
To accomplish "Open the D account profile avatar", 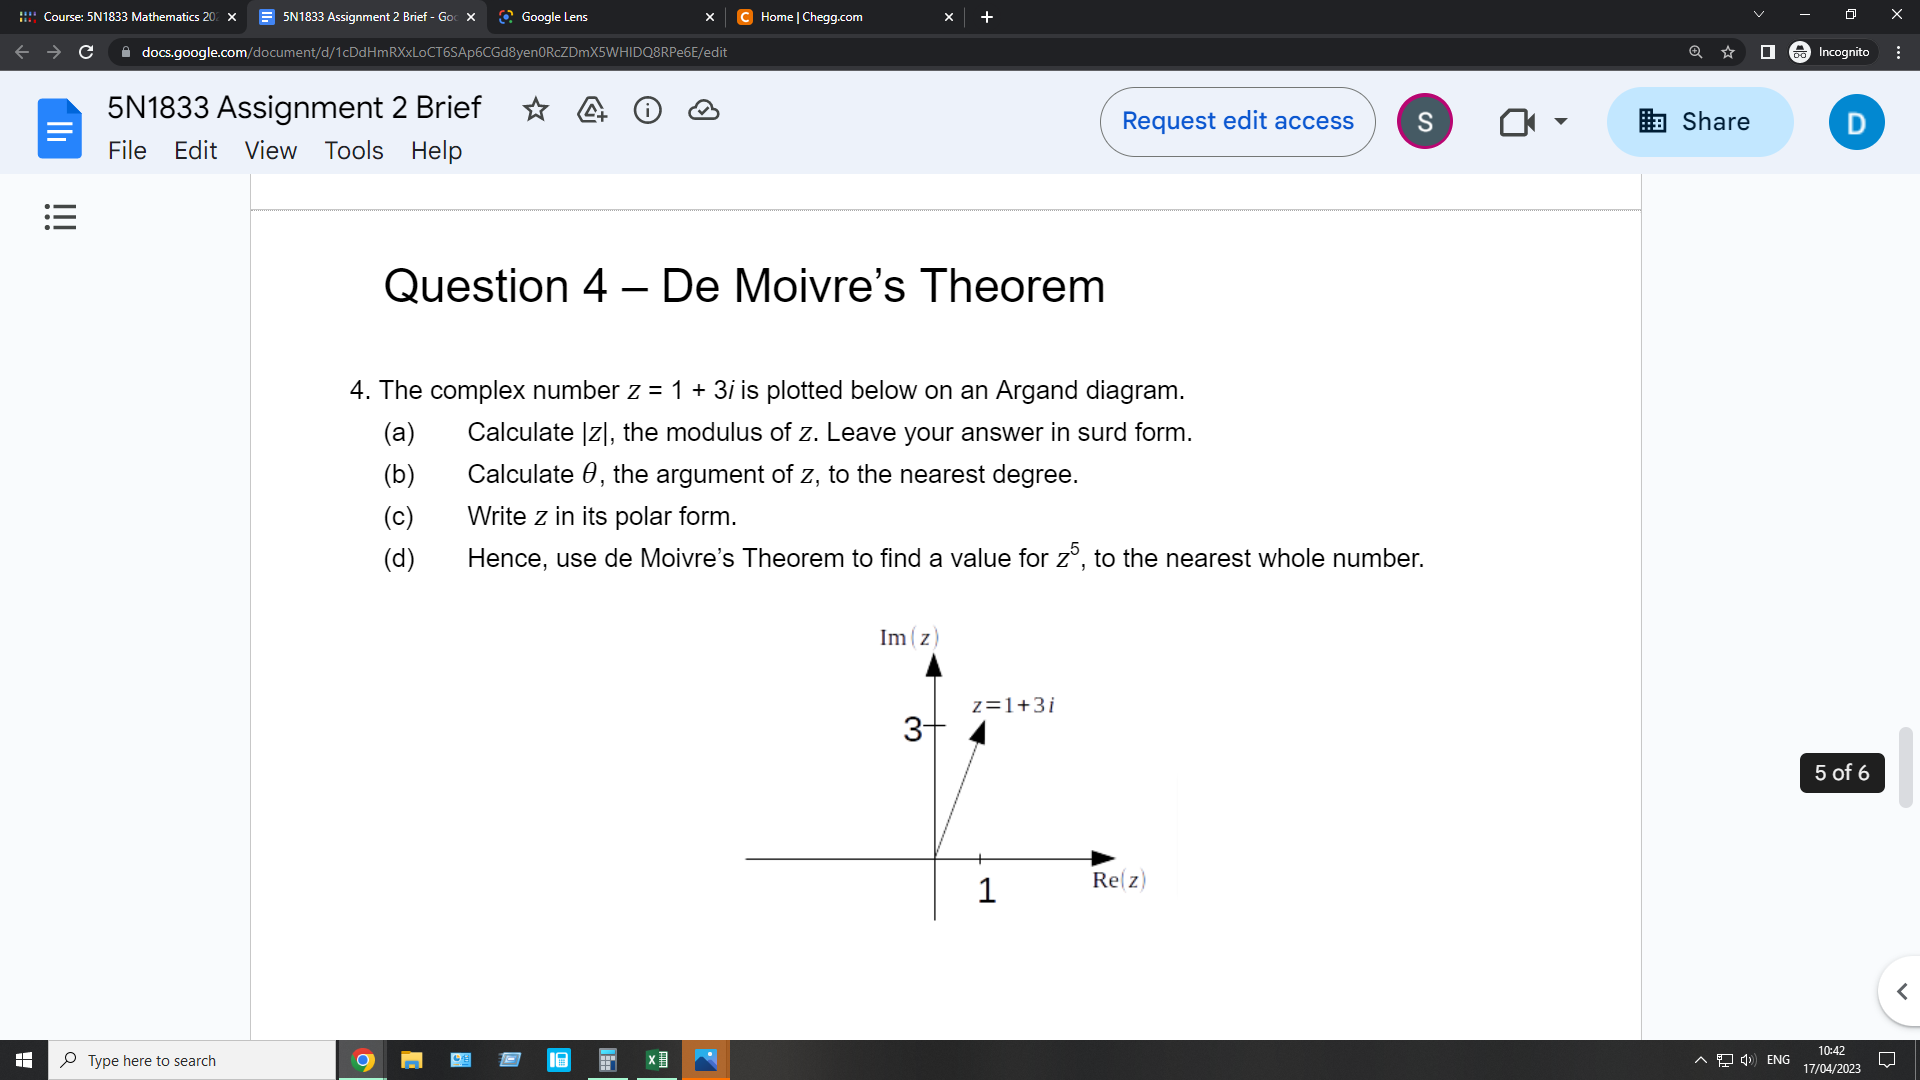I will [1856, 122].
